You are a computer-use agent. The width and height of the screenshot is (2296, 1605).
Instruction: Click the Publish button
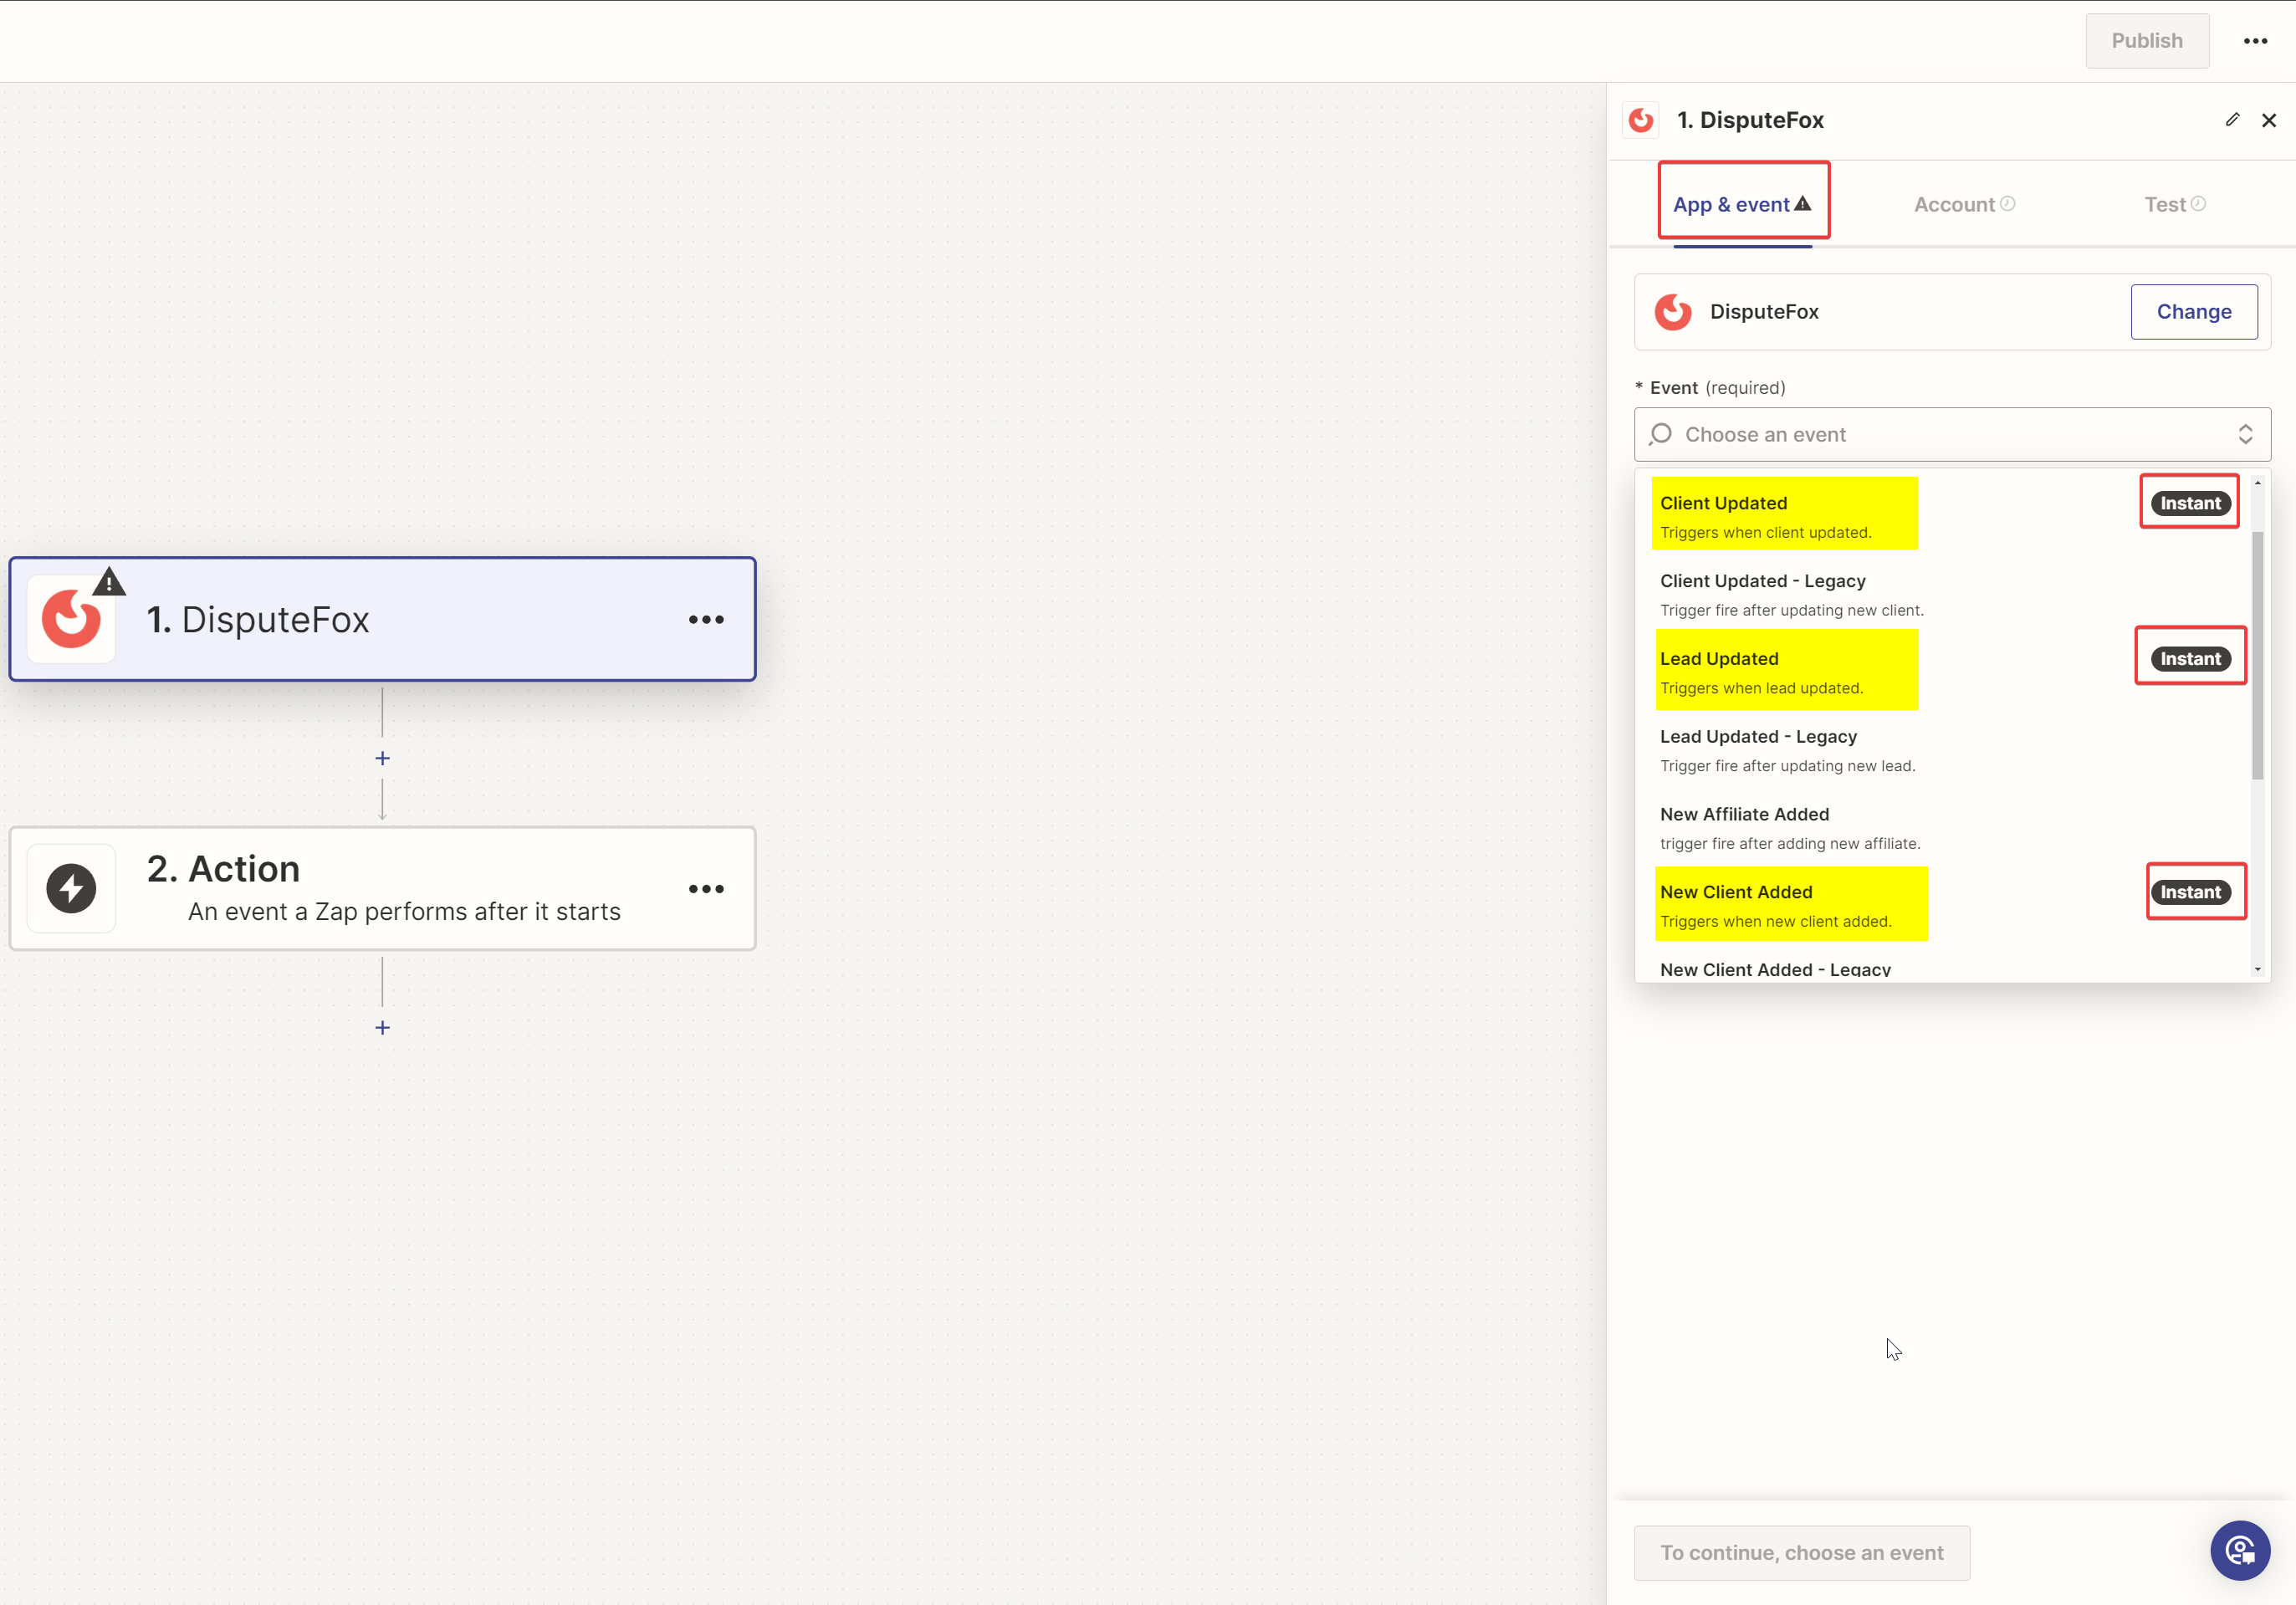(x=2147, y=40)
